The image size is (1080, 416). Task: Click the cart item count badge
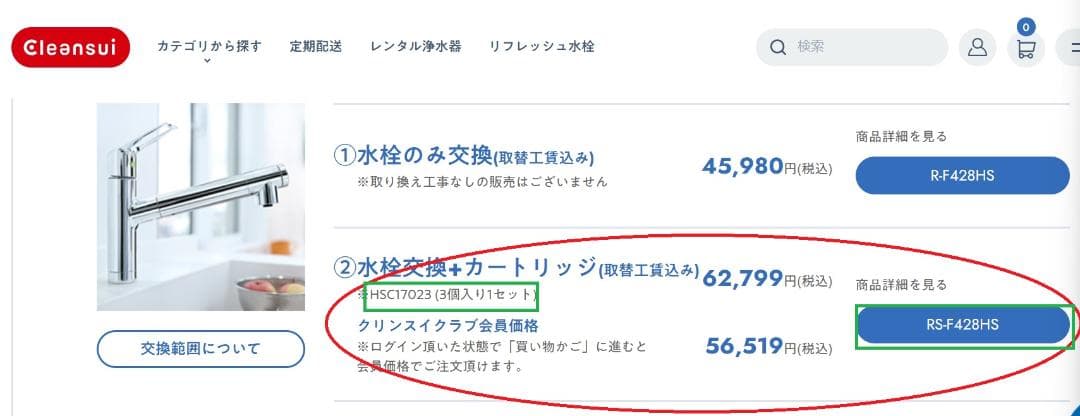point(1026,27)
